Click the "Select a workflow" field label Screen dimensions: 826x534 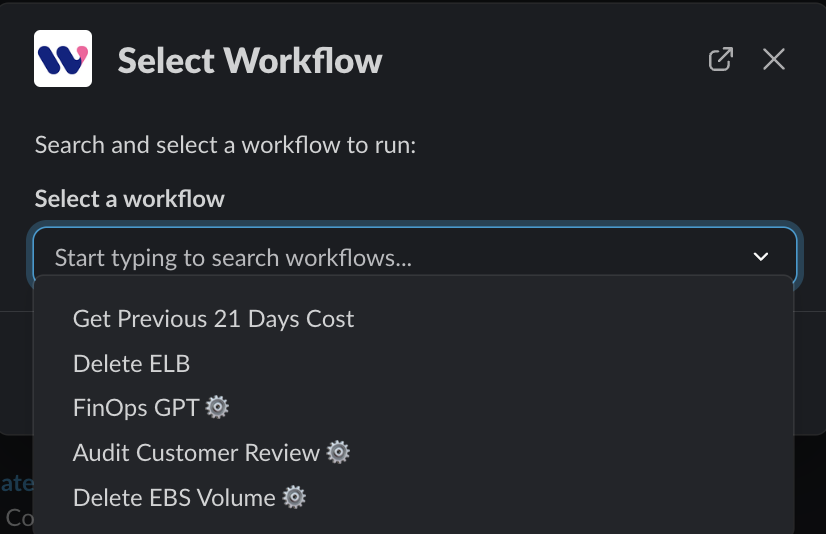[129, 198]
